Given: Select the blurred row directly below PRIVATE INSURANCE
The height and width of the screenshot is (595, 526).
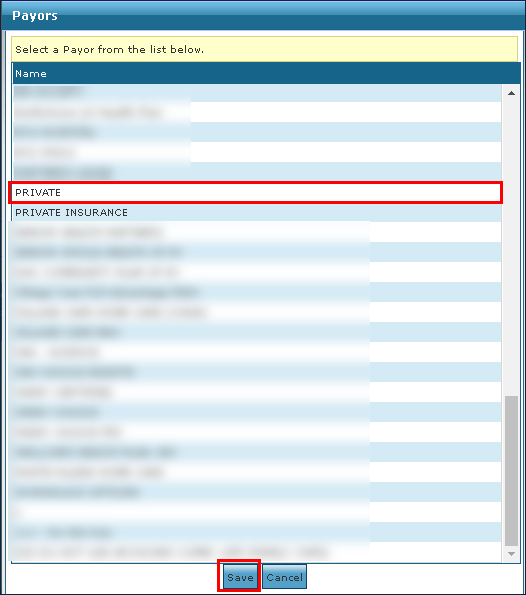Looking at the screenshot, I should pyautogui.click(x=256, y=232).
